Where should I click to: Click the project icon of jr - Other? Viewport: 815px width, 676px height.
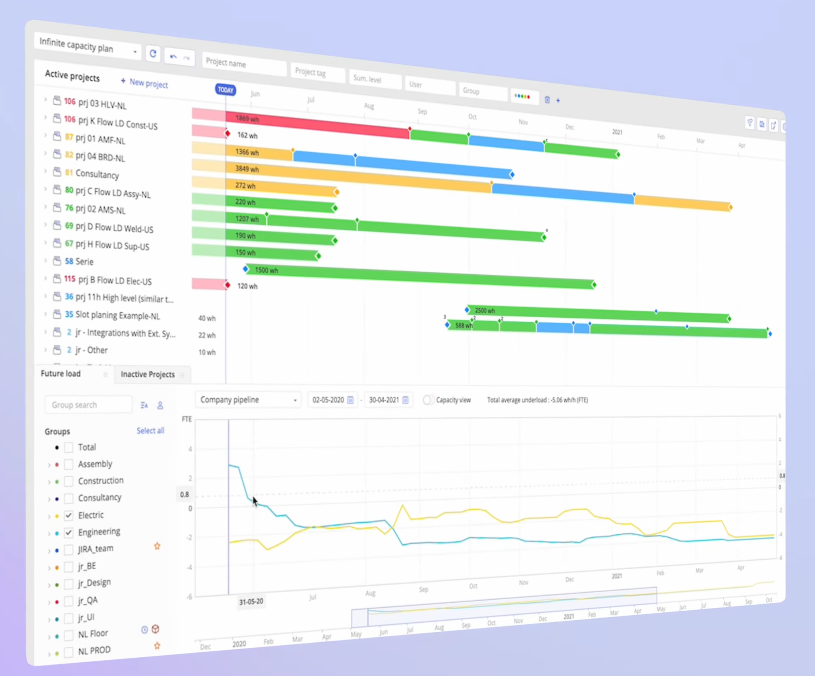click(57, 350)
